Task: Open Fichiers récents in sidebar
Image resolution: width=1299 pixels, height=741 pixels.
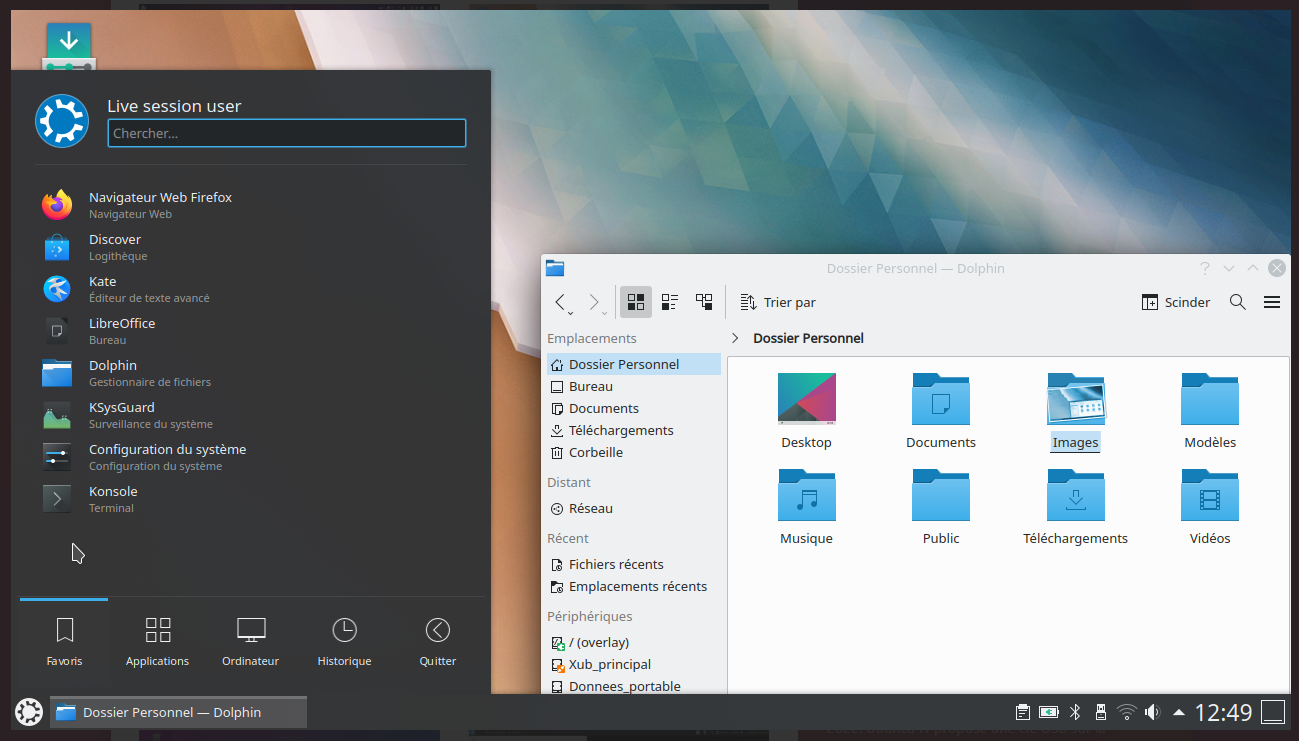Action: point(634,564)
